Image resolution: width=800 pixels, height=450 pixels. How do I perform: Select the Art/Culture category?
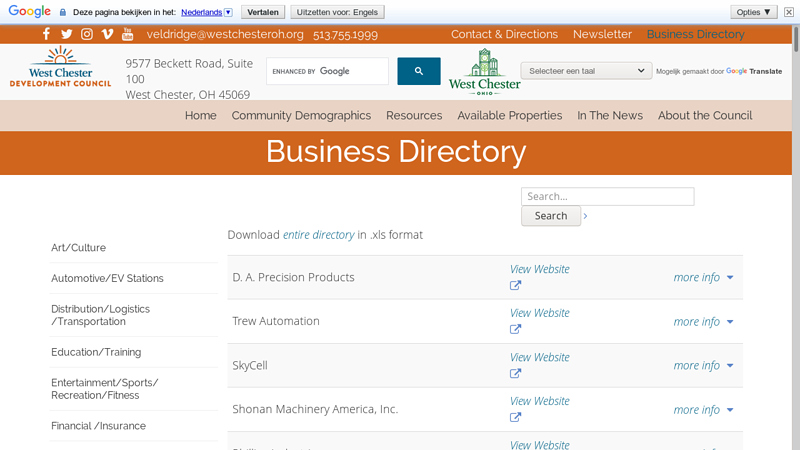[x=79, y=247]
